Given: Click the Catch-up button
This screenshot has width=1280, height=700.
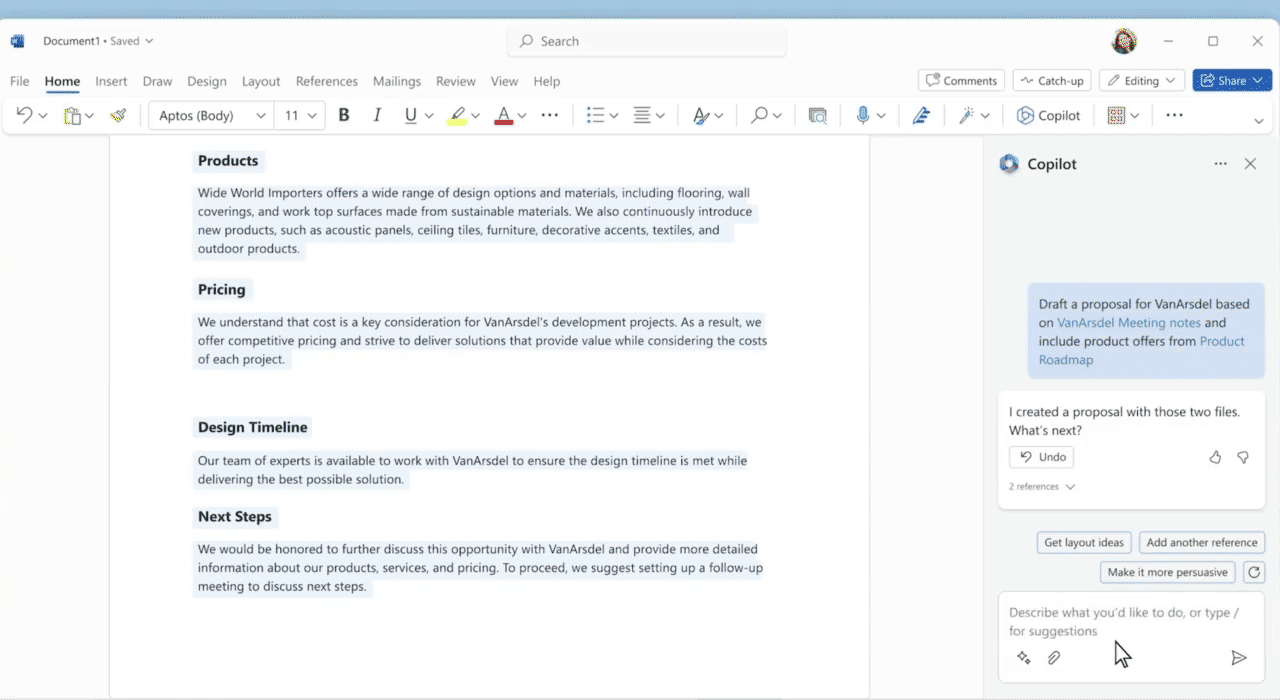Looking at the screenshot, I should (x=1051, y=80).
